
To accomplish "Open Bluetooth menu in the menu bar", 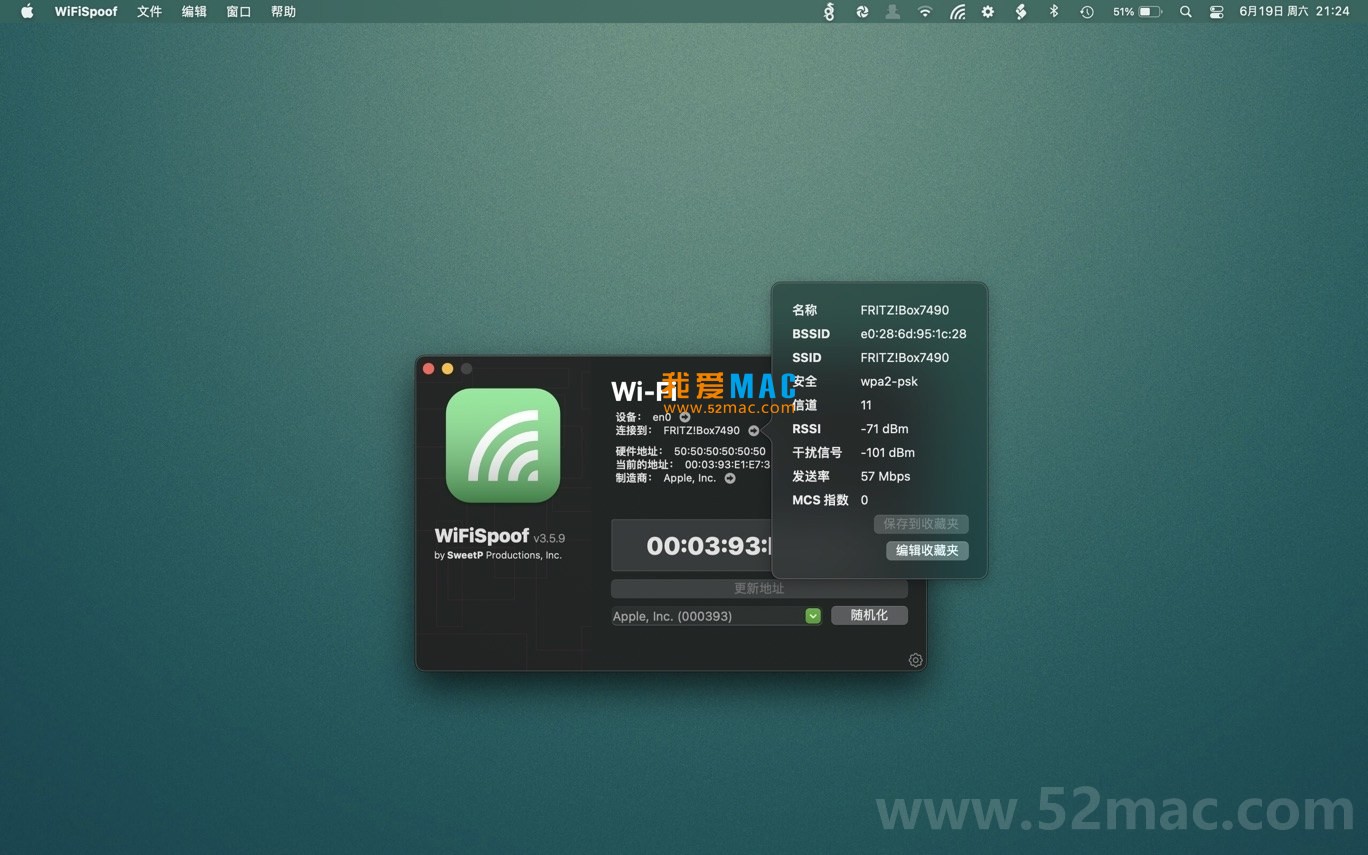I will coord(1053,12).
